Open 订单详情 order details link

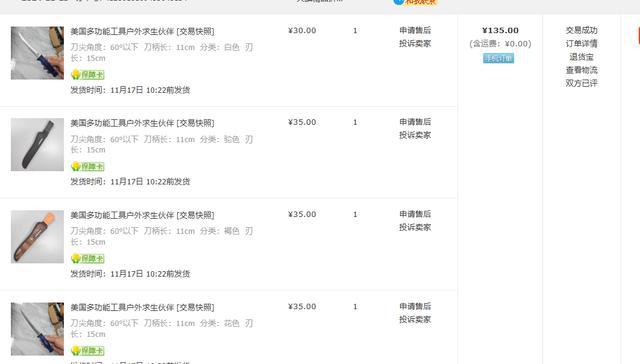[x=581, y=43]
